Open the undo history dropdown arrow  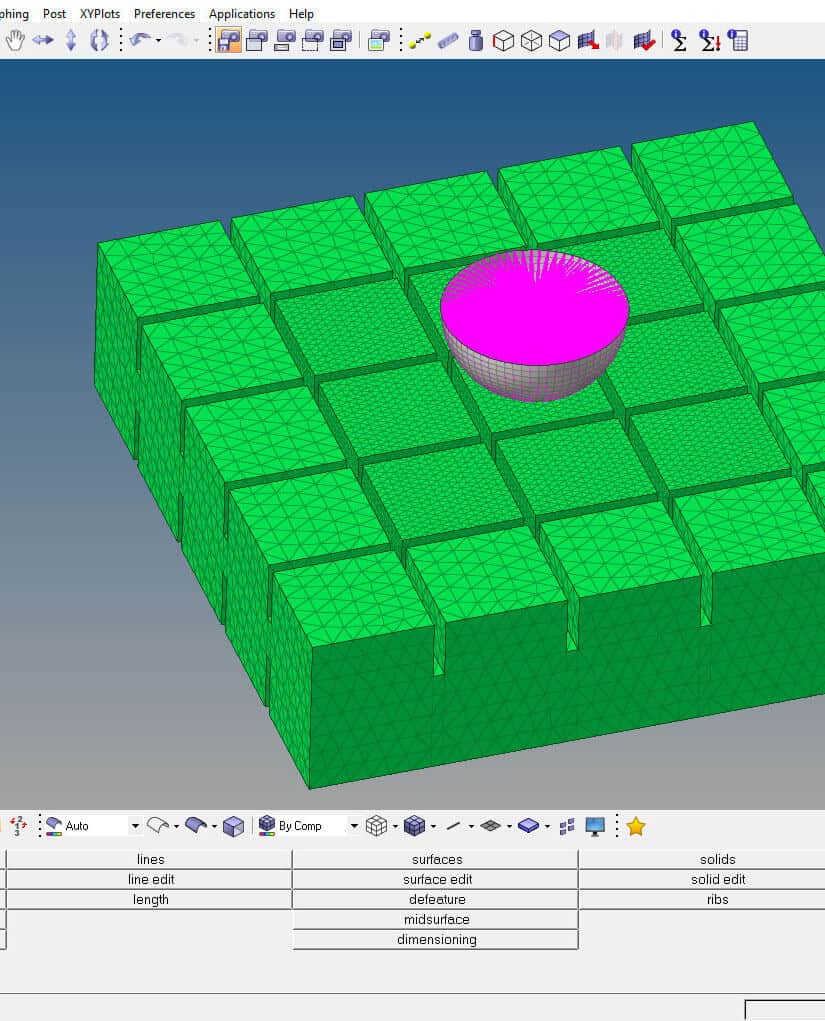pos(158,41)
